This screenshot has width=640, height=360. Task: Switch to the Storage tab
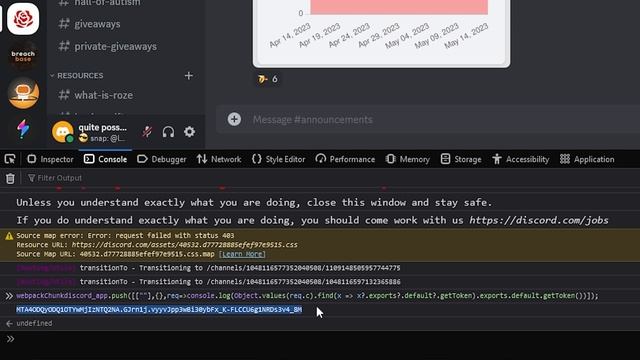coord(461,159)
